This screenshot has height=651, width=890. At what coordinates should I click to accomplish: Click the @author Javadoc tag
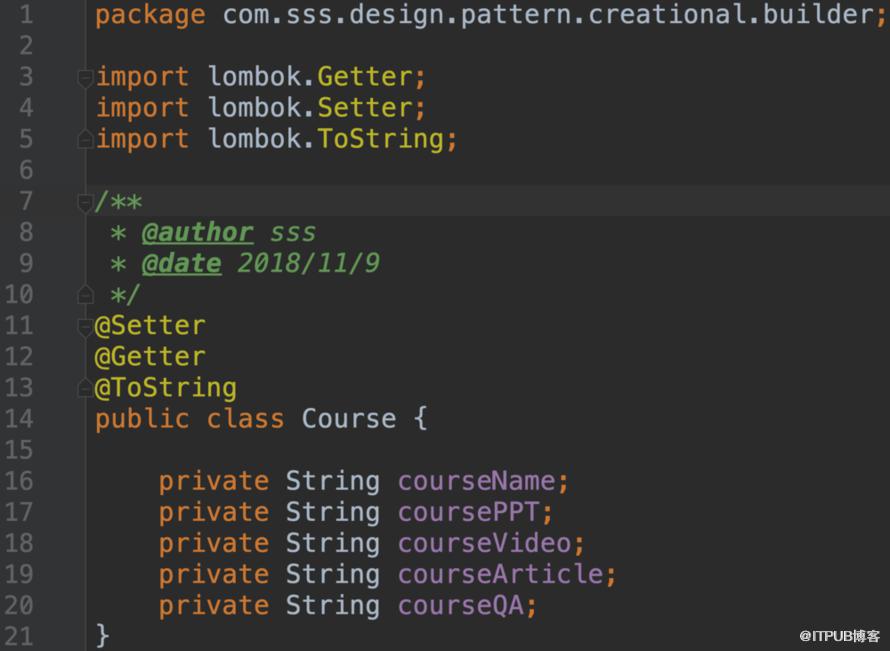(x=198, y=233)
